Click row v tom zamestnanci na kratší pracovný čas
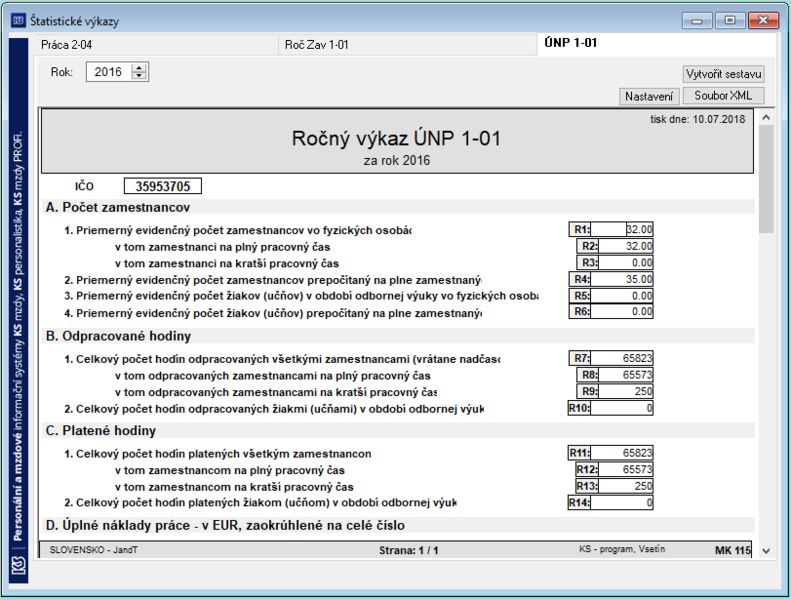The width and height of the screenshot is (791, 600). [x=227, y=263]
